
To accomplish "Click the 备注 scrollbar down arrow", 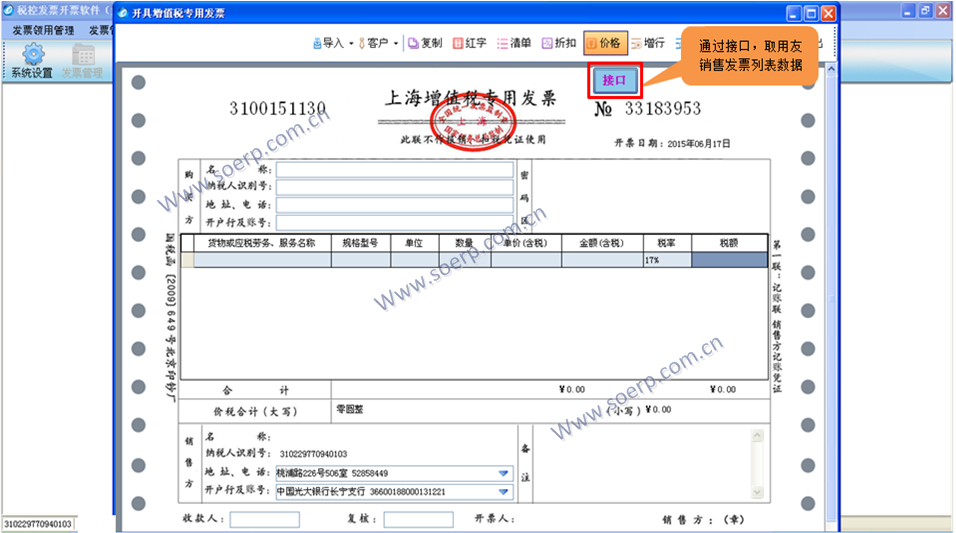I will click(x=757, y=492).
